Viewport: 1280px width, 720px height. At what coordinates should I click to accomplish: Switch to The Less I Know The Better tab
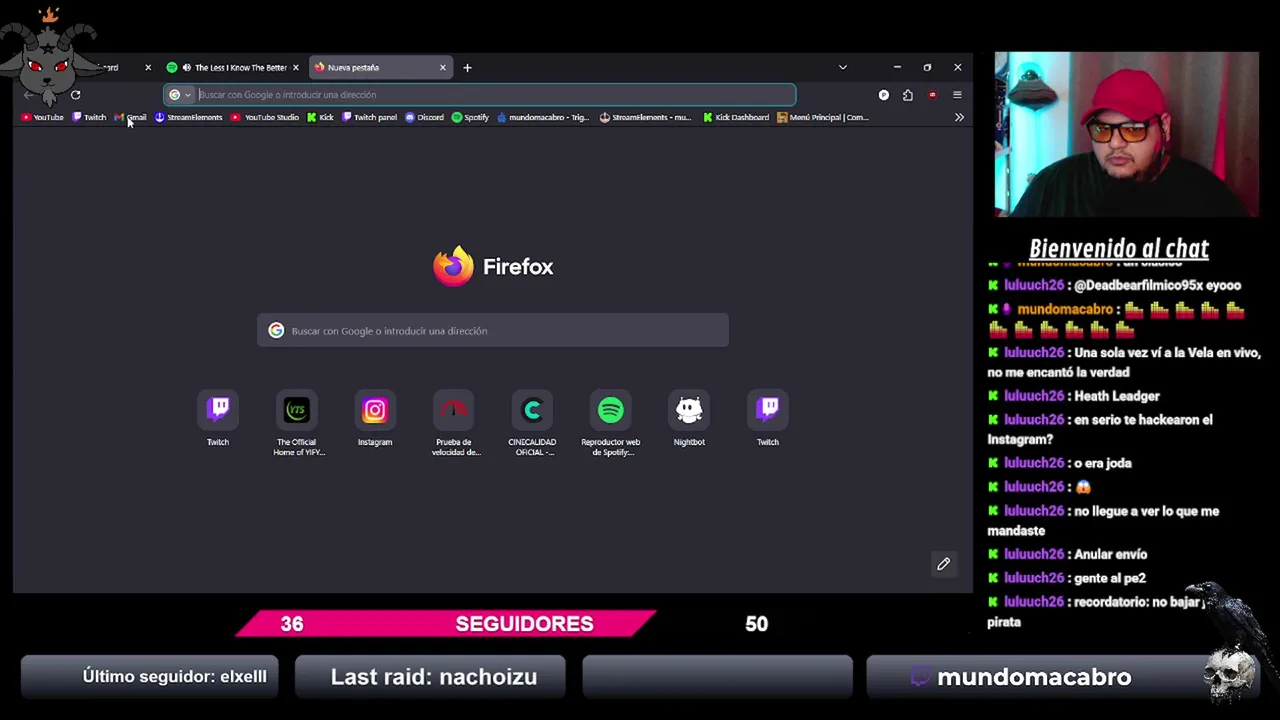click(232, 67)
